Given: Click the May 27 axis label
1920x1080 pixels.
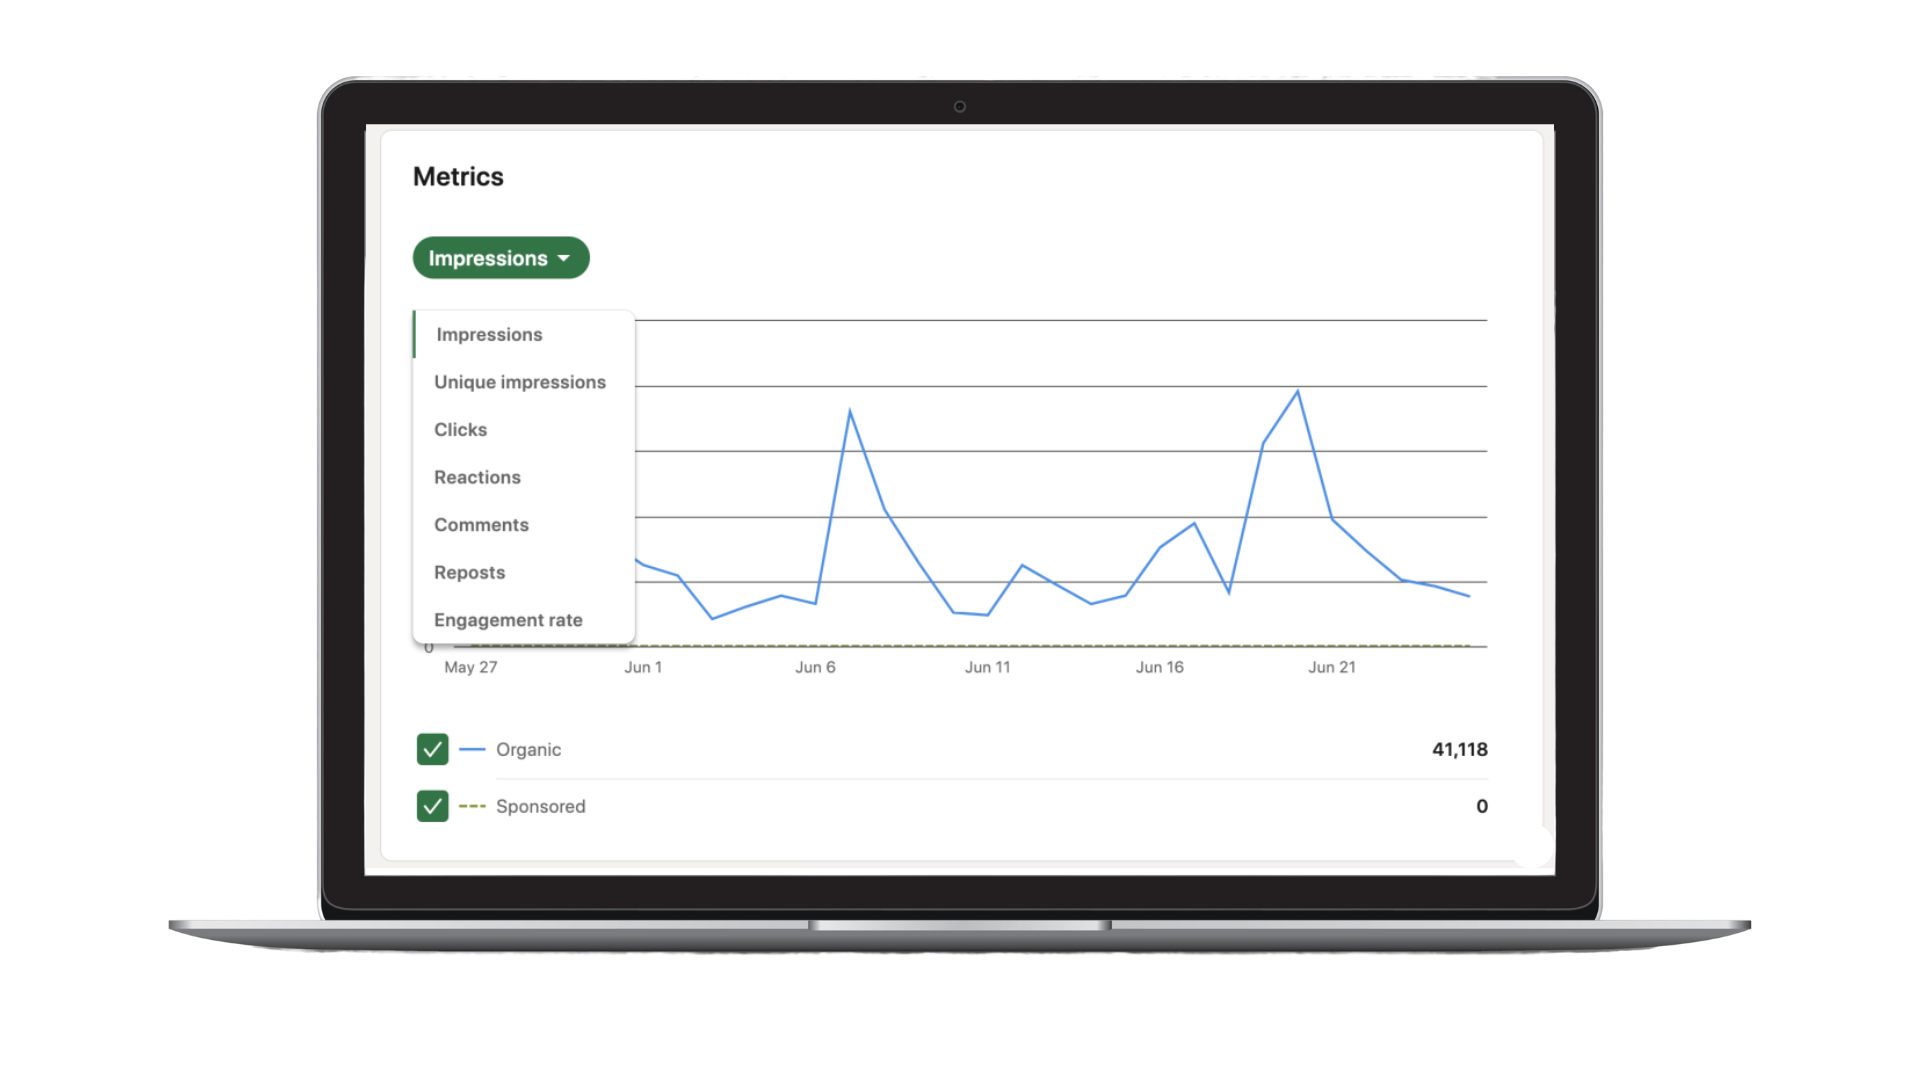Looking at the screenshot, I should coord(471,667).
